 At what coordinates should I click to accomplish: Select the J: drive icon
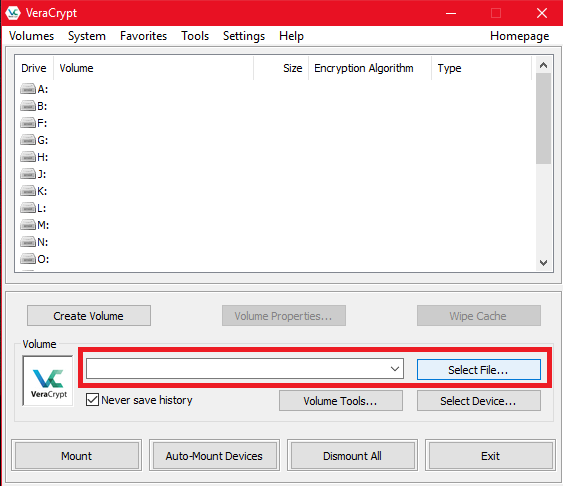click(28, 174)
